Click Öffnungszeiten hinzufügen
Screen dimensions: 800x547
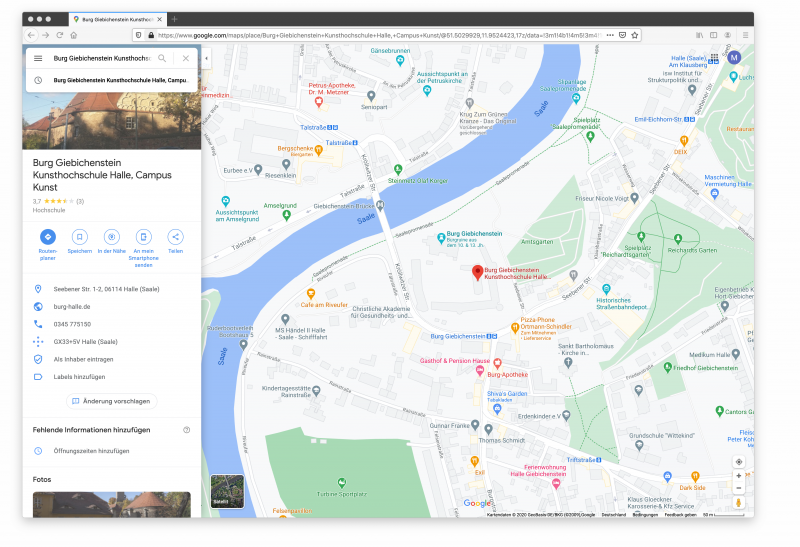(x=91, y=451)
